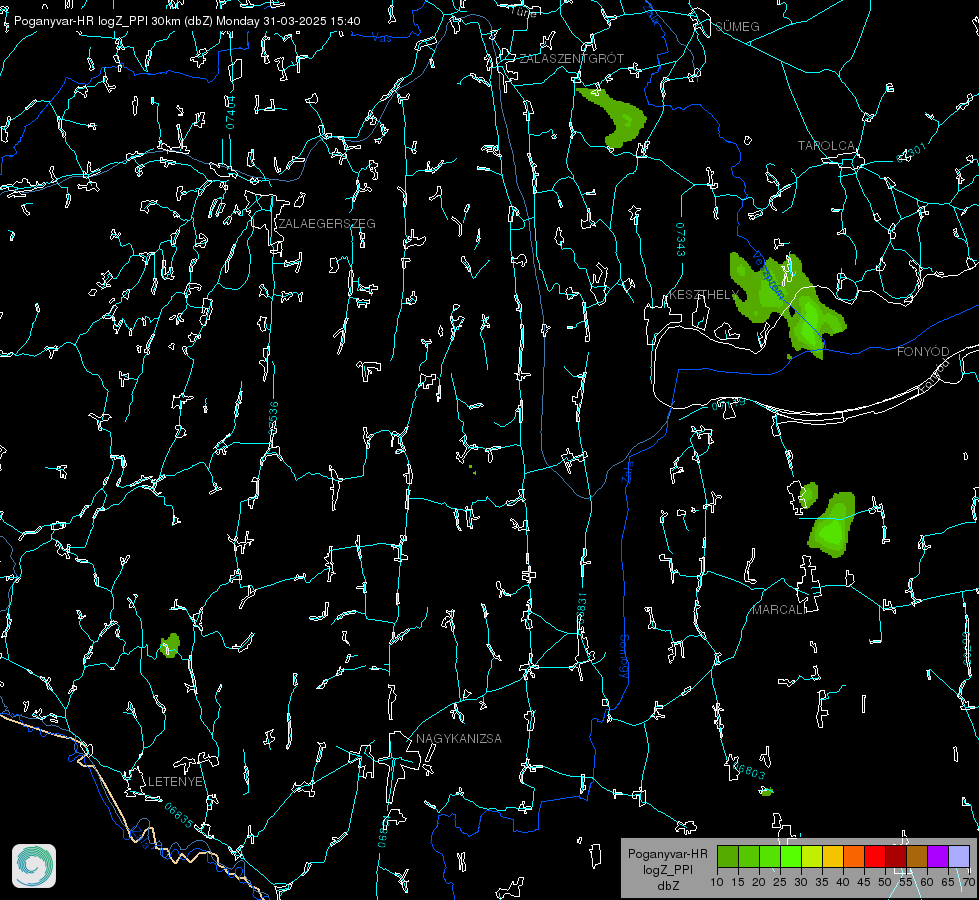This screenshot has width=979, height=900.
Task: Click the swirl logo icon in the corner
Action: (34, 866)
